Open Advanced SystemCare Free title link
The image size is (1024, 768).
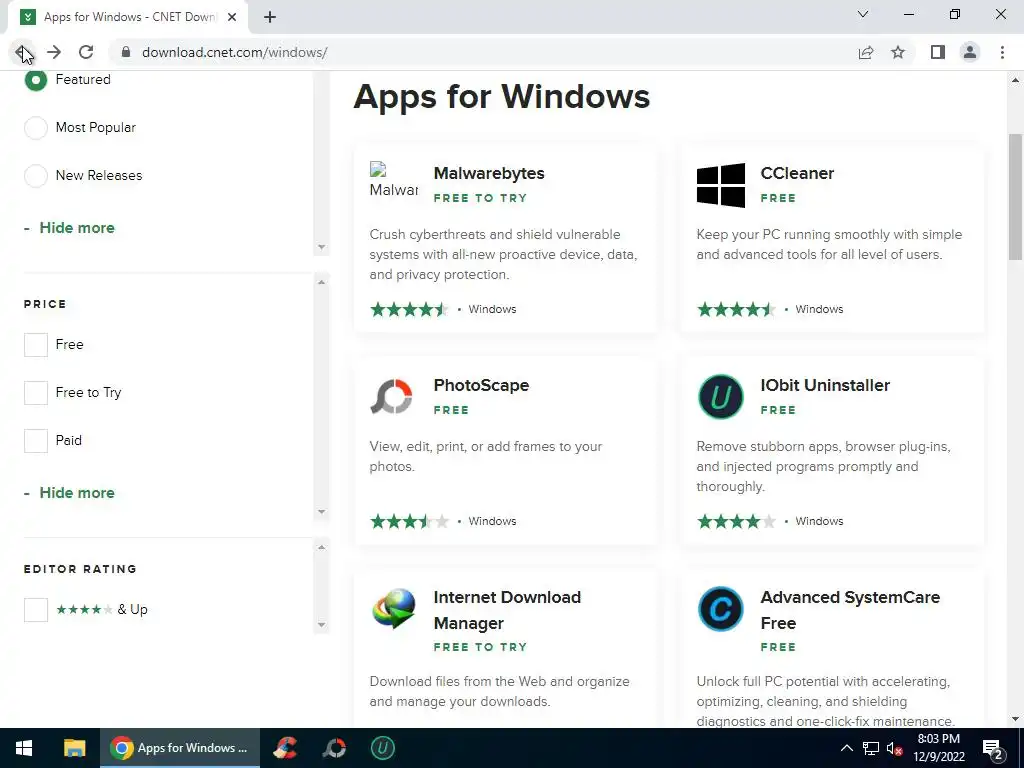tap(850, 610)
